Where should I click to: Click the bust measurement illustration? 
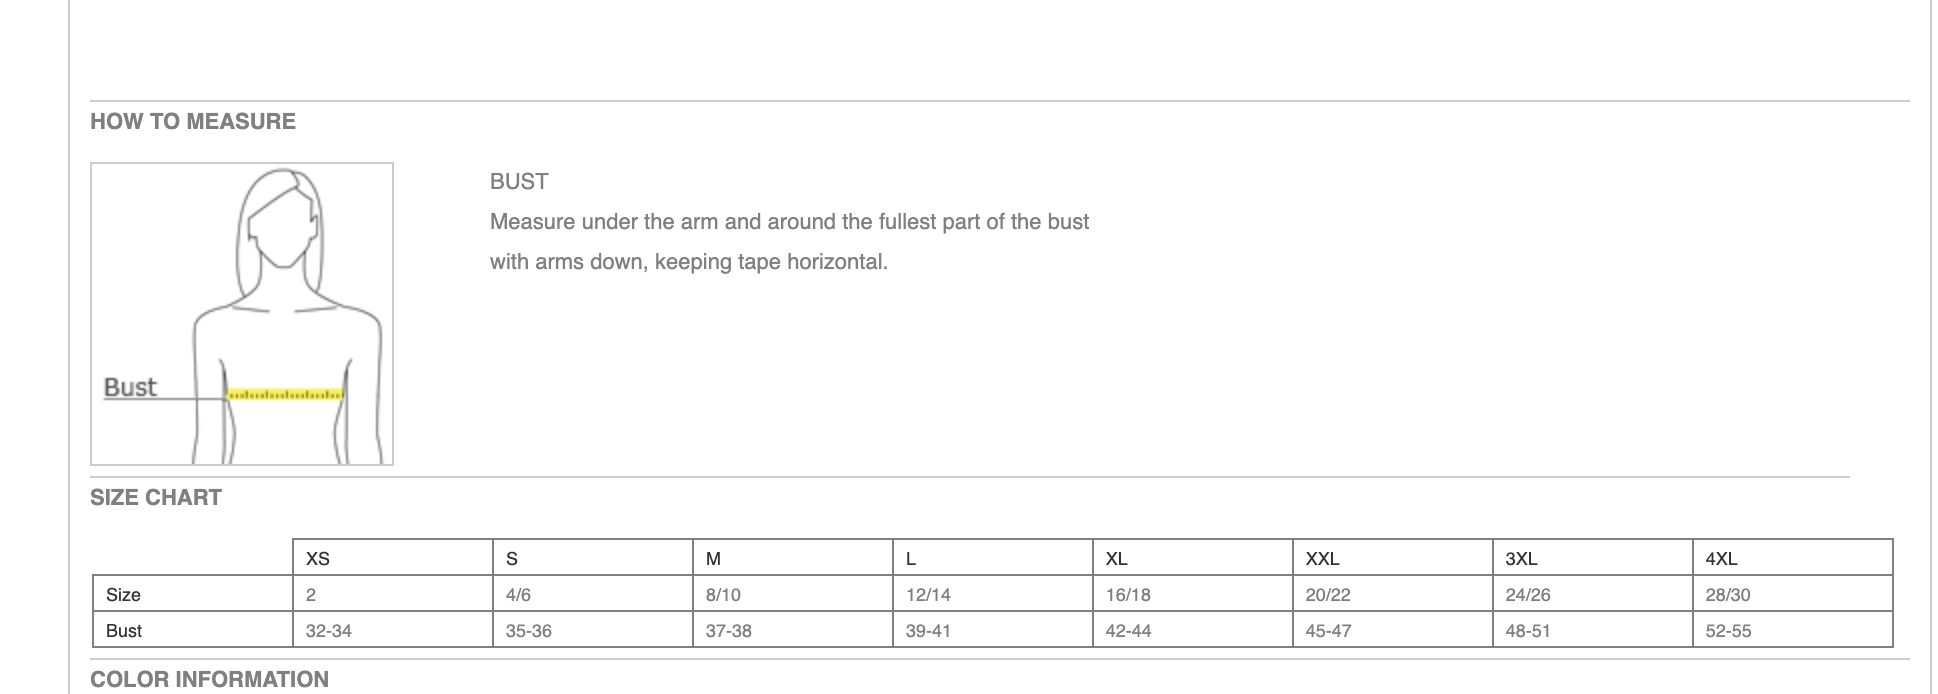(242, 314)
